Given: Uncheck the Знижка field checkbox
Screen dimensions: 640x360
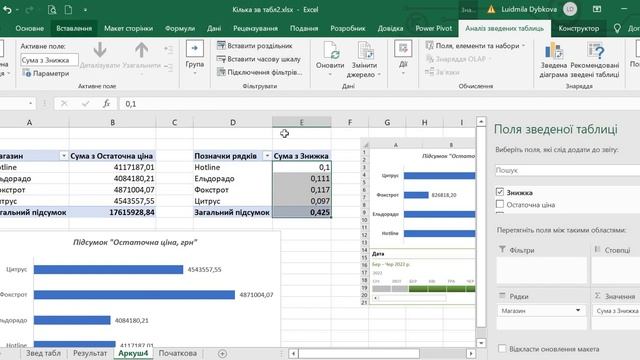Looking at the screenshot, I should point(500,192).
